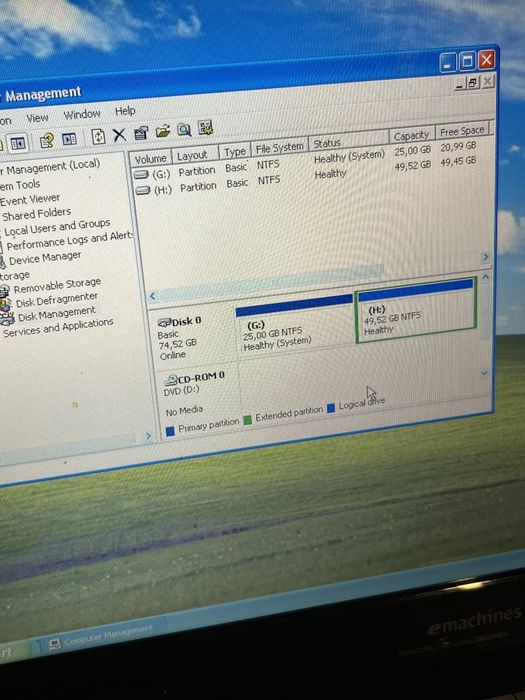Open the Help menu
Viewport: 525px width, 700px height.
click(x=125, y=111)
